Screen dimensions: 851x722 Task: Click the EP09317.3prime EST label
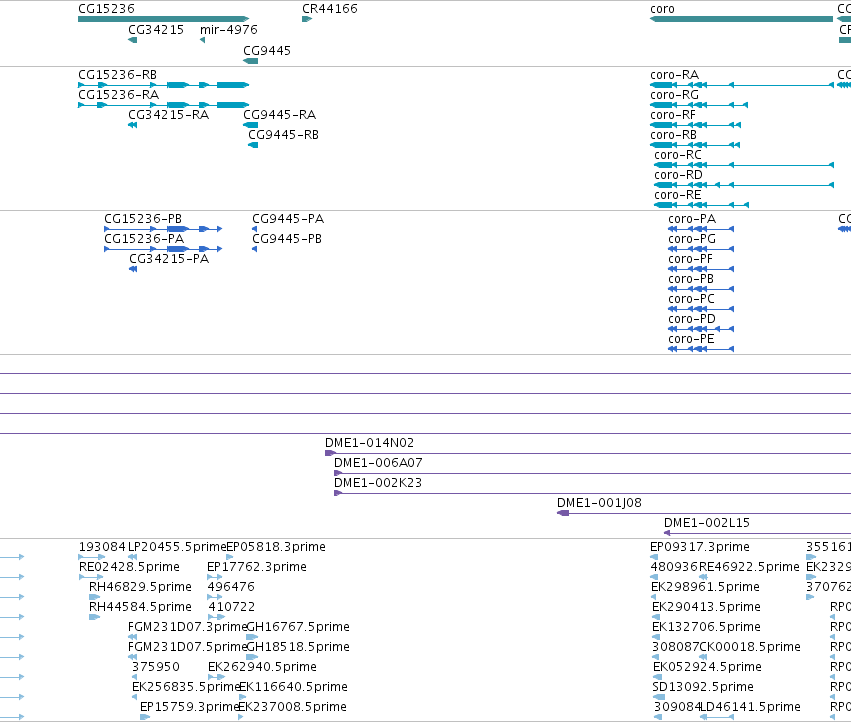click(700, 547)
